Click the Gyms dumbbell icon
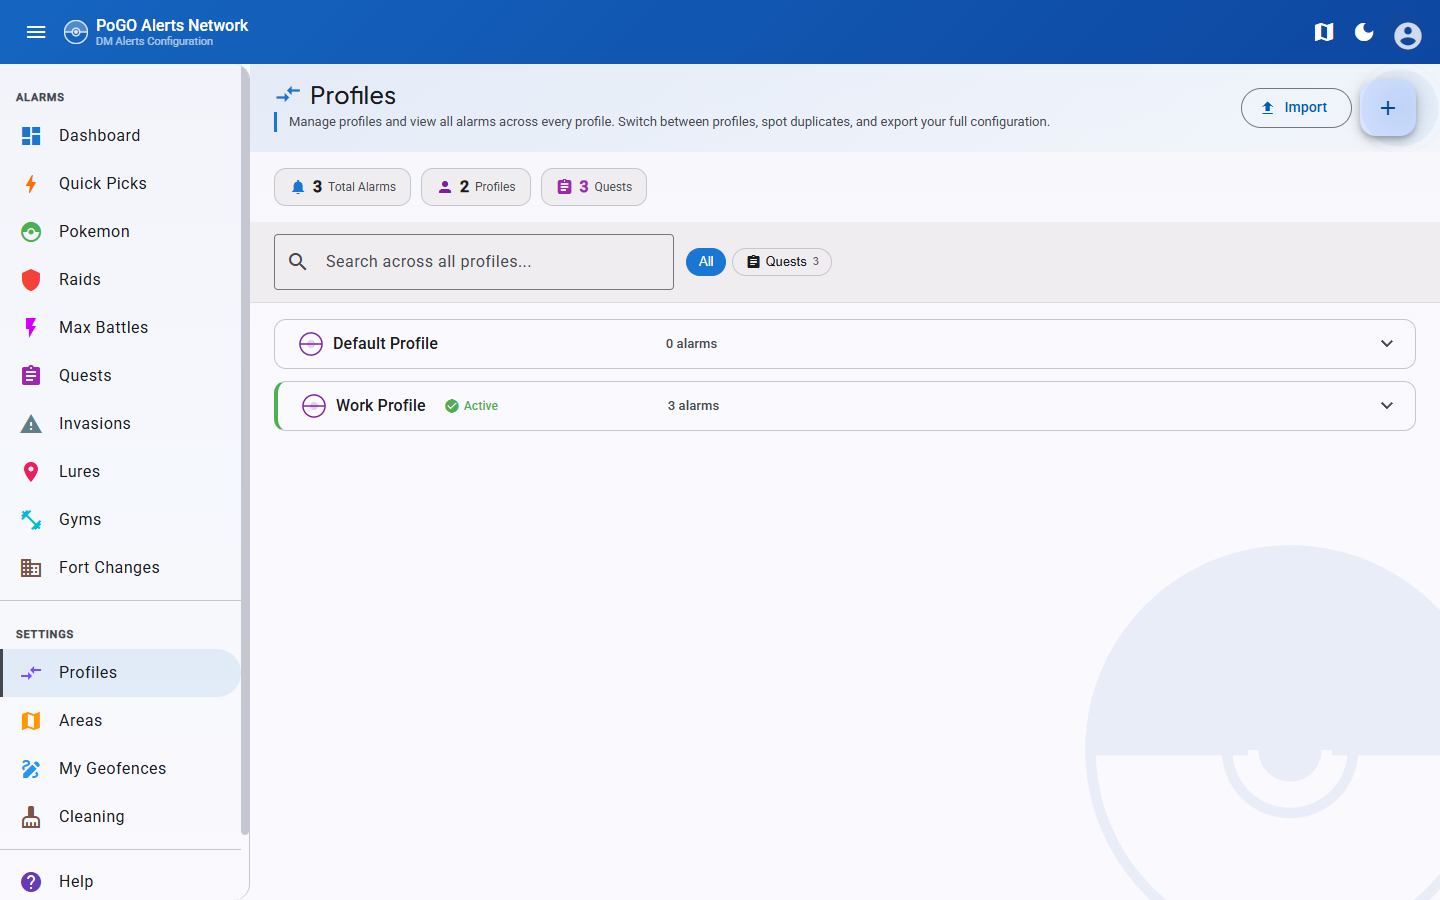The image size is (1440, 900). point(31,520)
